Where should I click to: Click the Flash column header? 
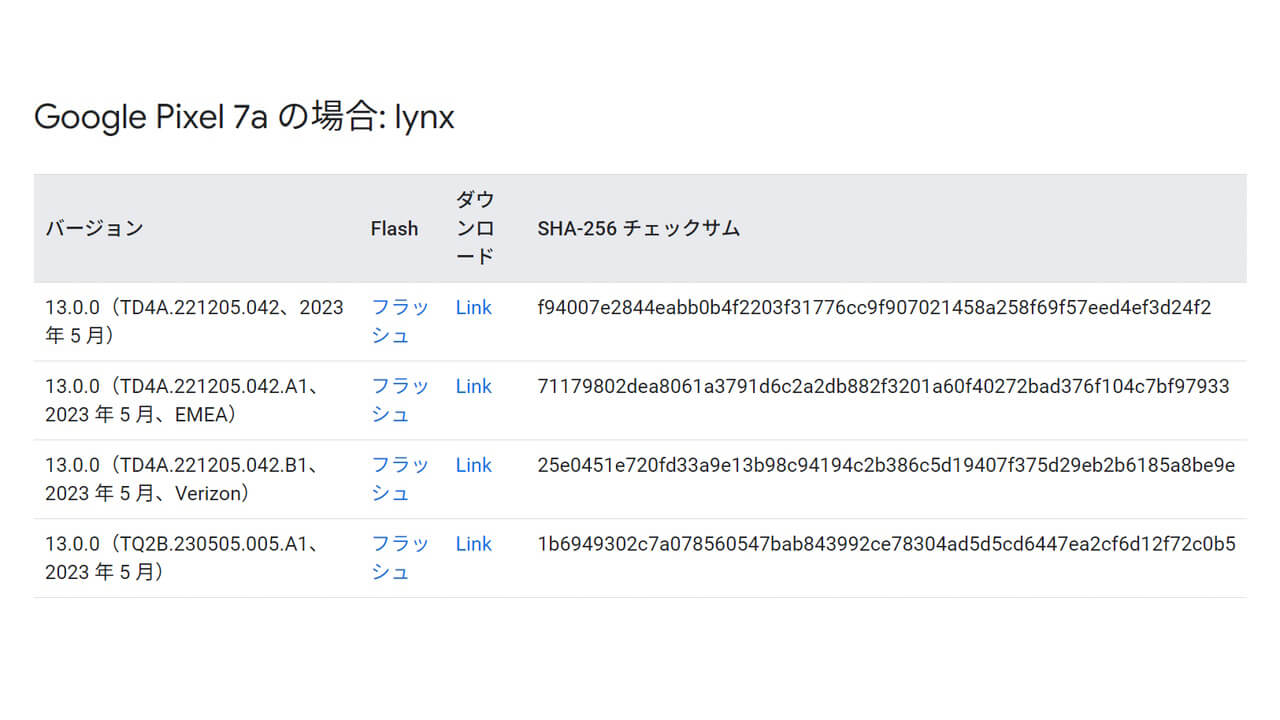394,229
